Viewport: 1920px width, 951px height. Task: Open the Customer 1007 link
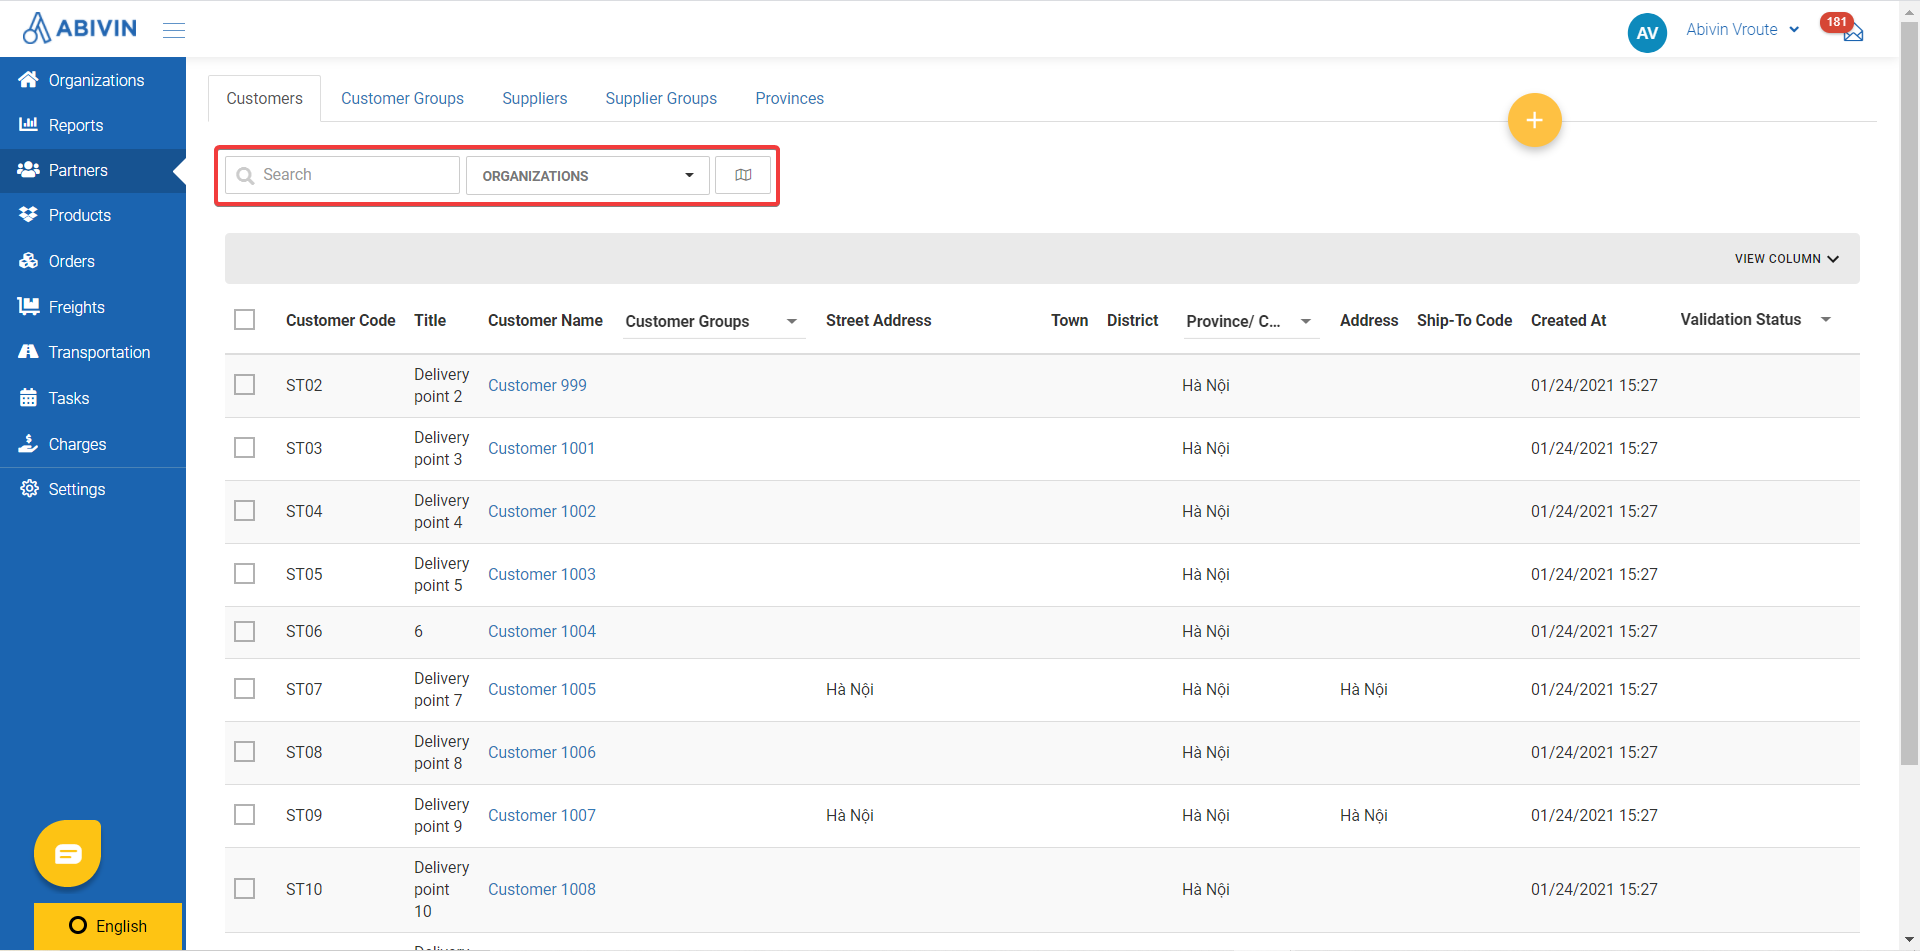click(x=541, y=815)
